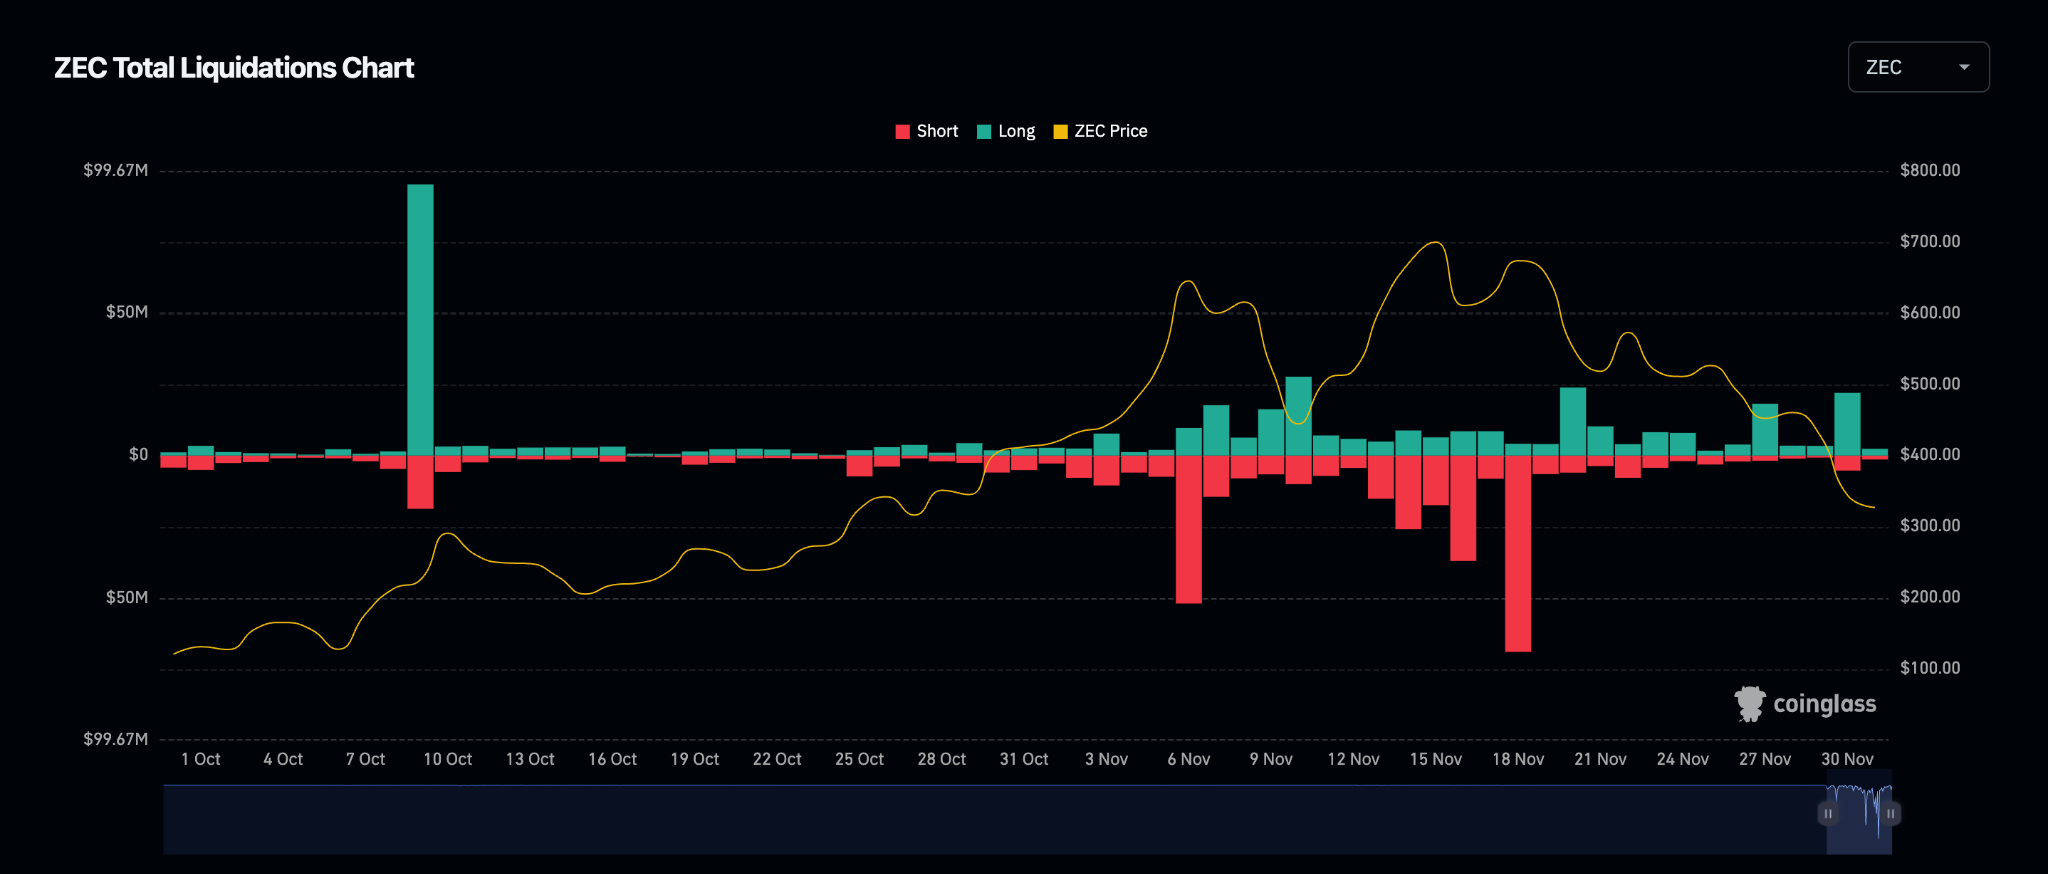This screenshot has height=874, width=2048.
Task: Click the green long bar at 30 Nov
Action: tap(1847, 424)
